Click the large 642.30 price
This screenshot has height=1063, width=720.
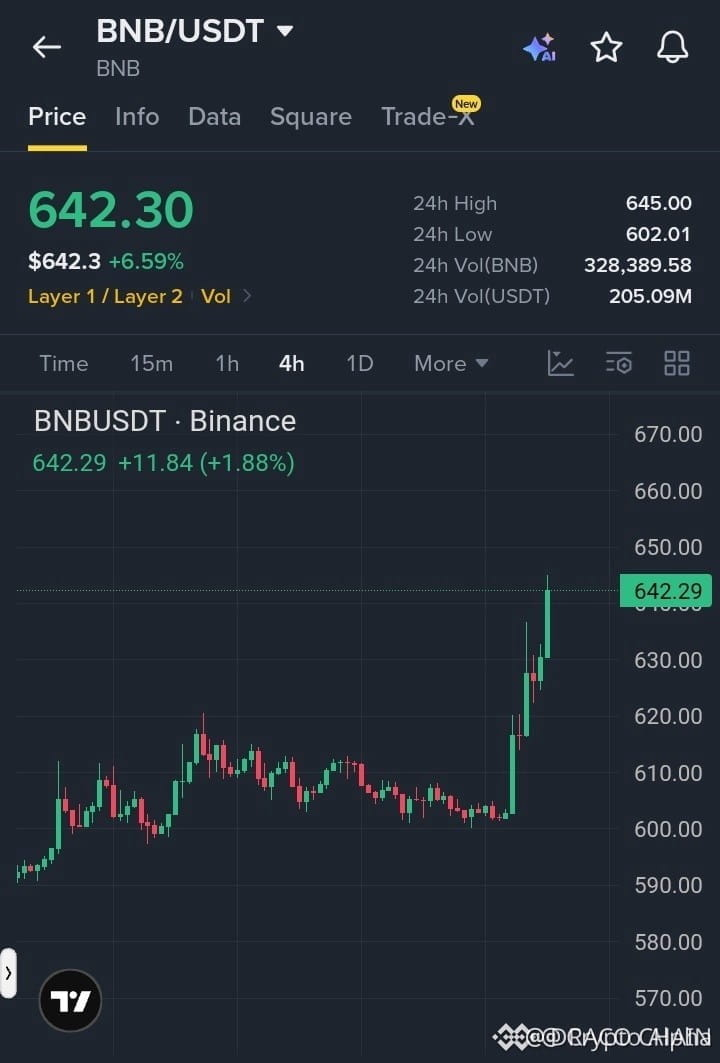tap(111, 209)
